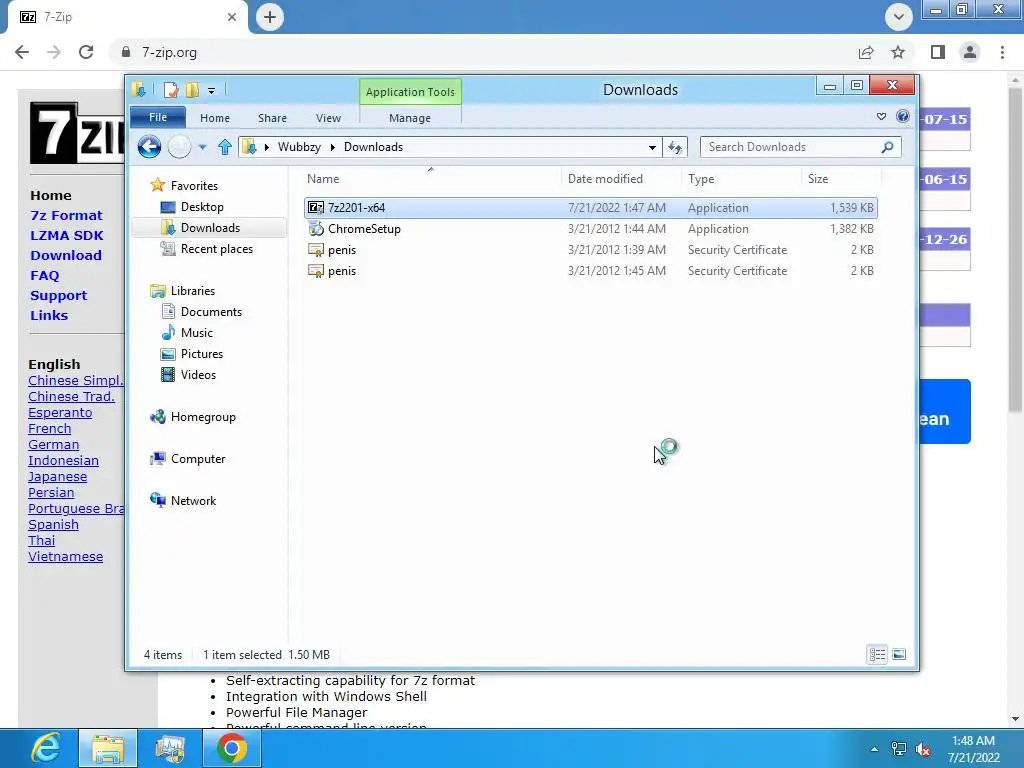Open Recent places in navigation pane
The image size is (1024, 768).
coord(216,249)
